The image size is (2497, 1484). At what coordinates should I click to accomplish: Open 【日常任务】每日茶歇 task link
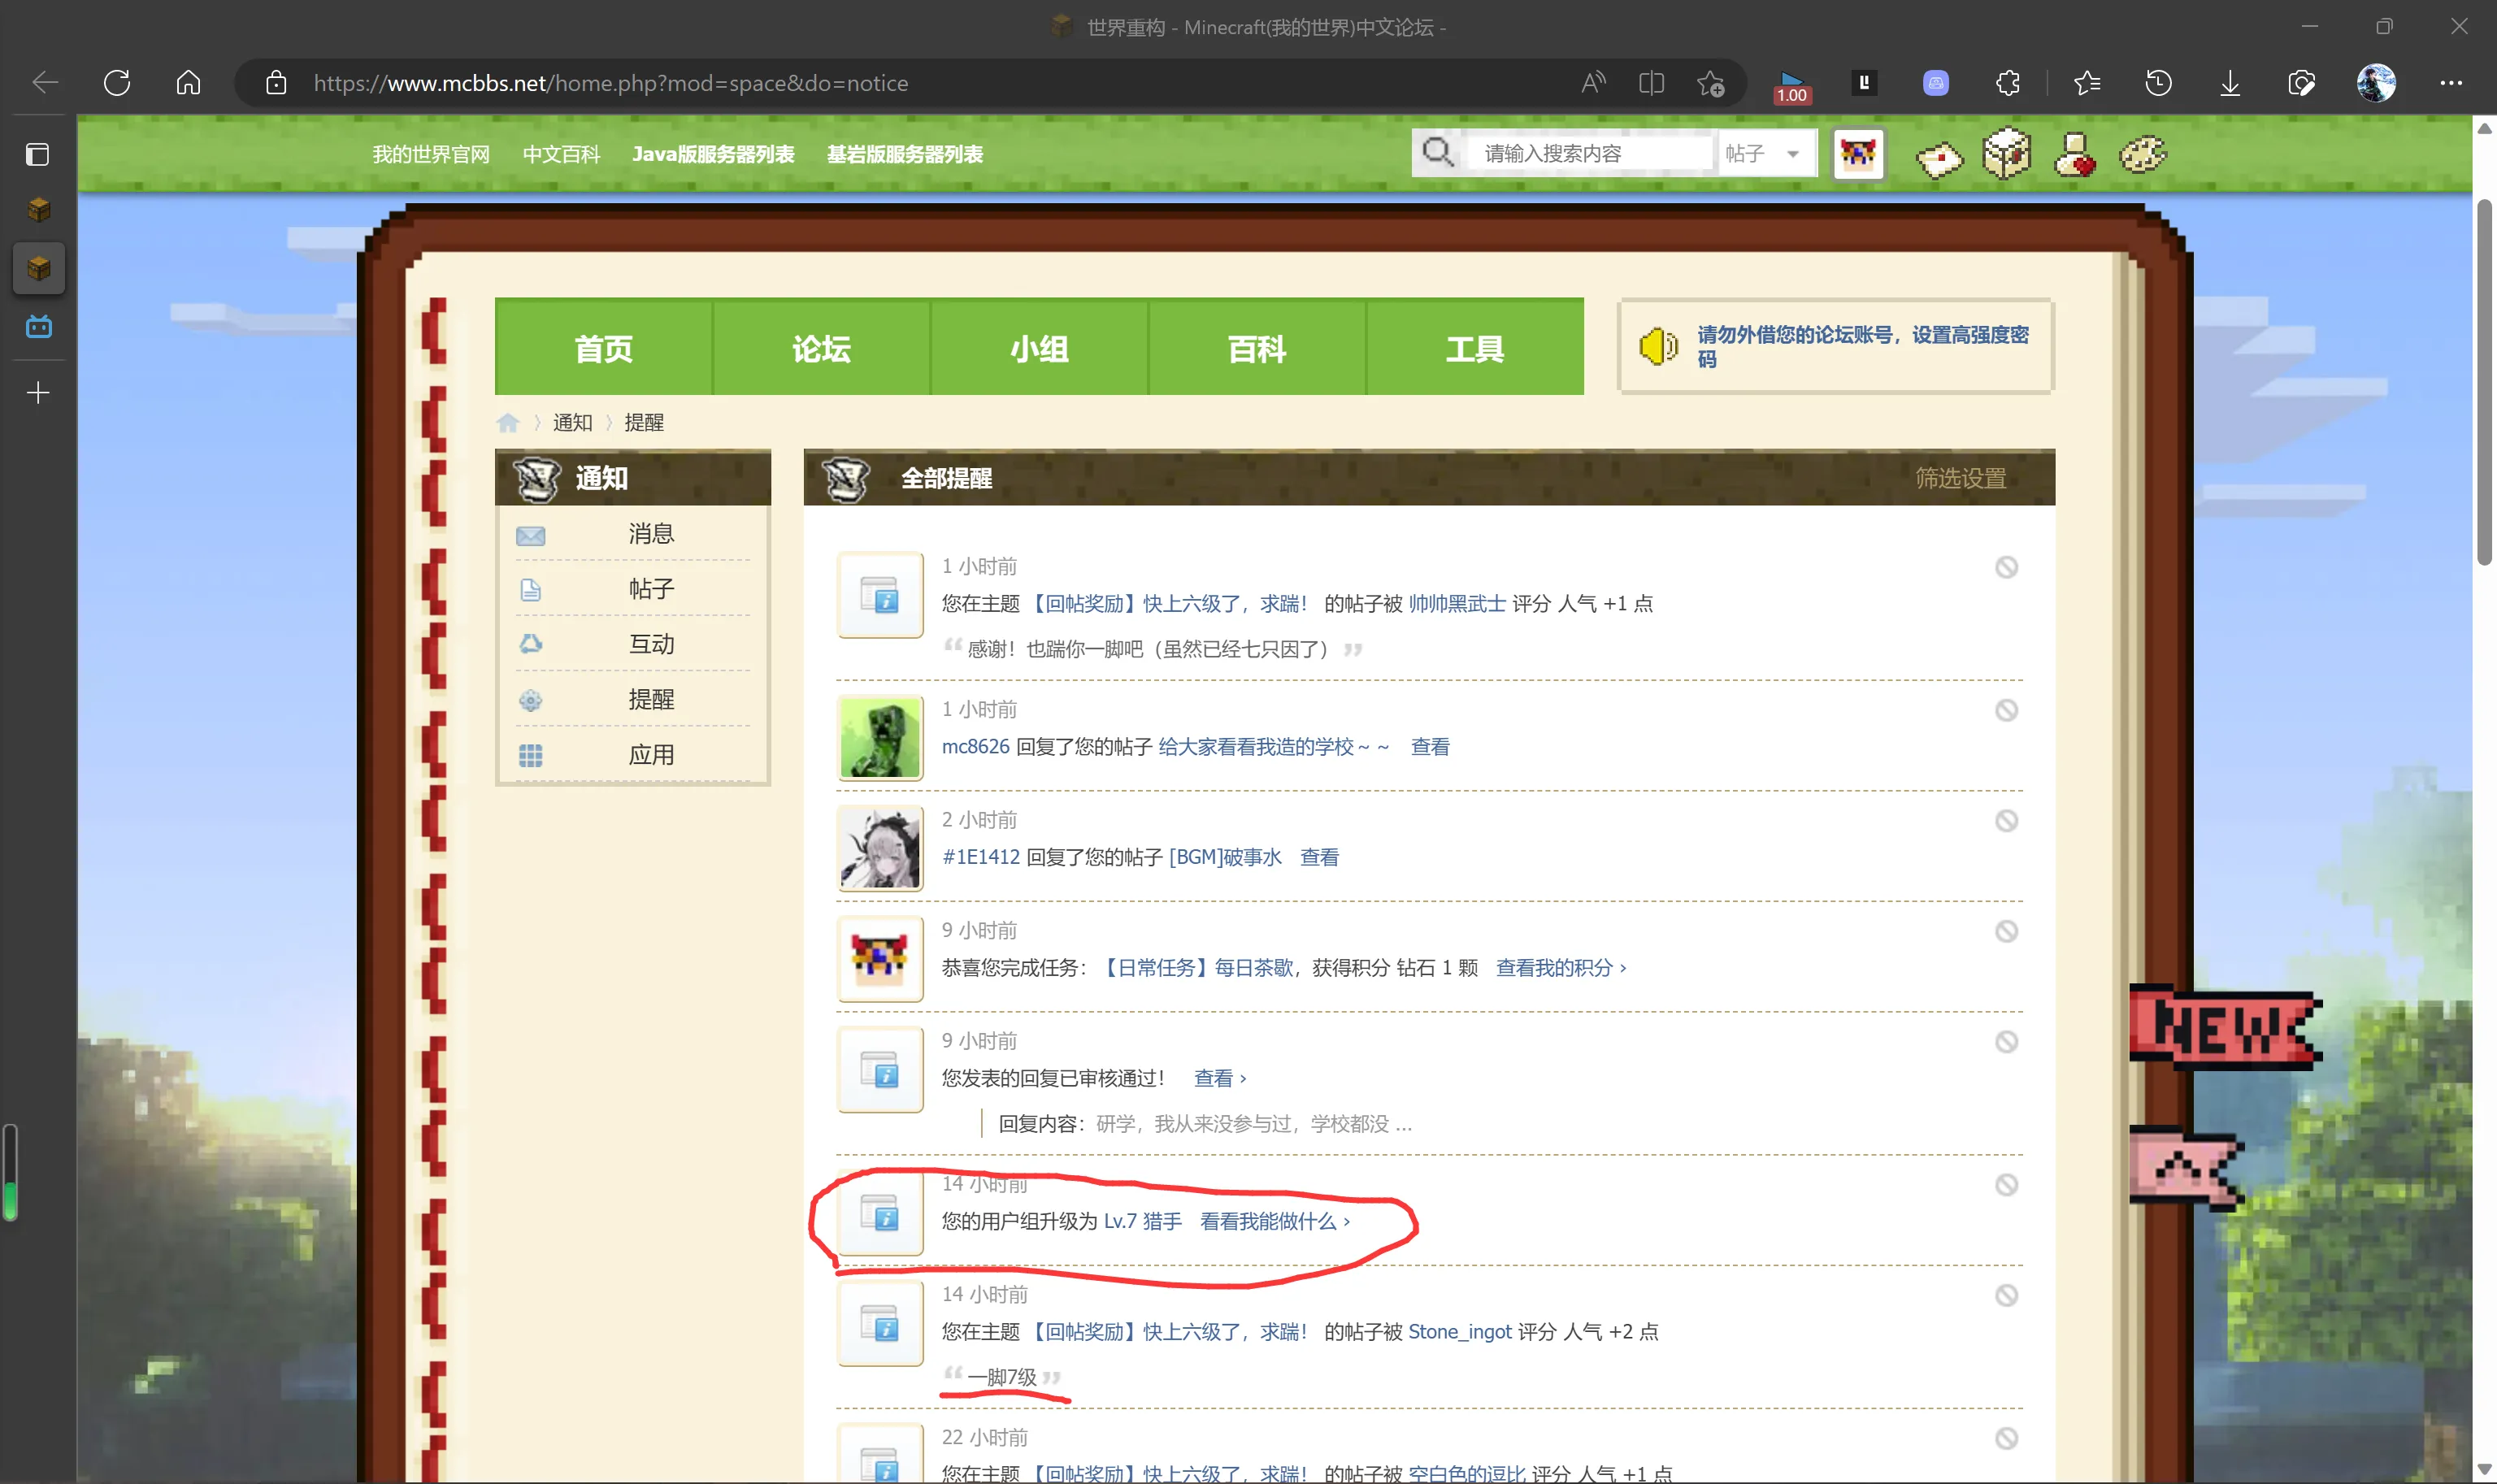click(1197, 968)
